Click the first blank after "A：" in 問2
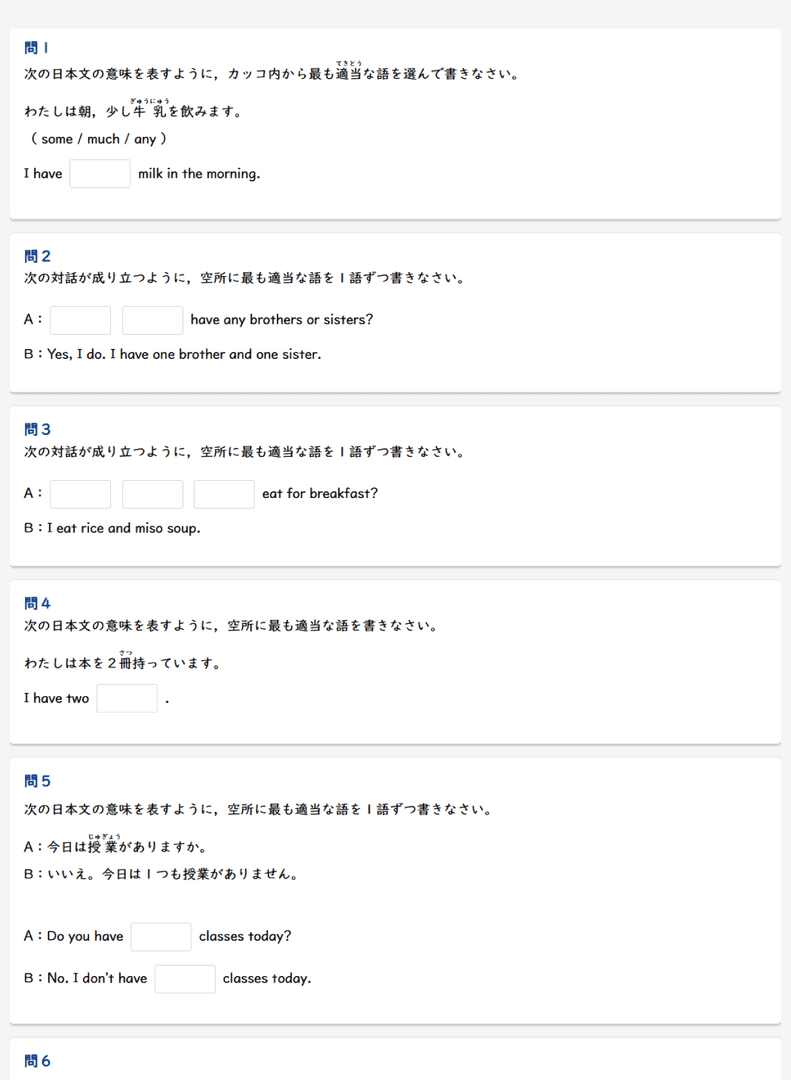 [80, 320]
